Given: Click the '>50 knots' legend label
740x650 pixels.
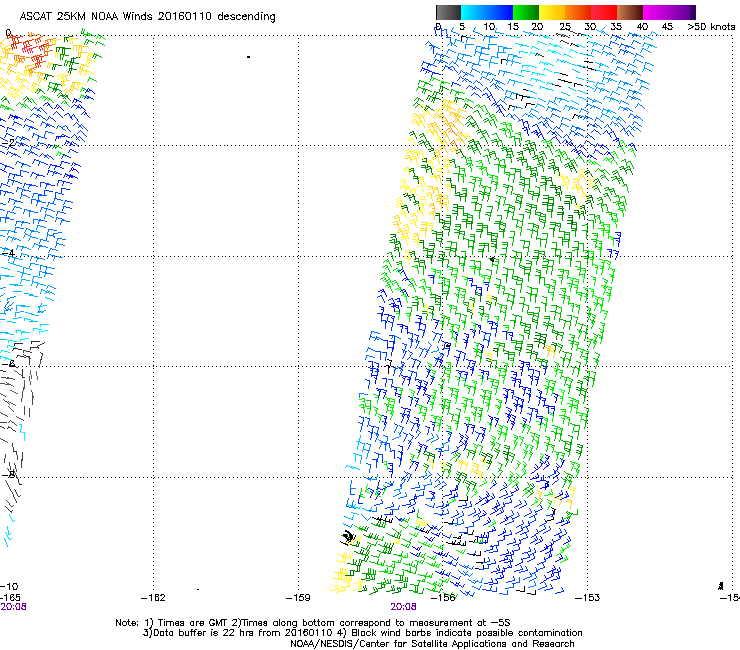Looking at the screenshot, I should (711, 27).
